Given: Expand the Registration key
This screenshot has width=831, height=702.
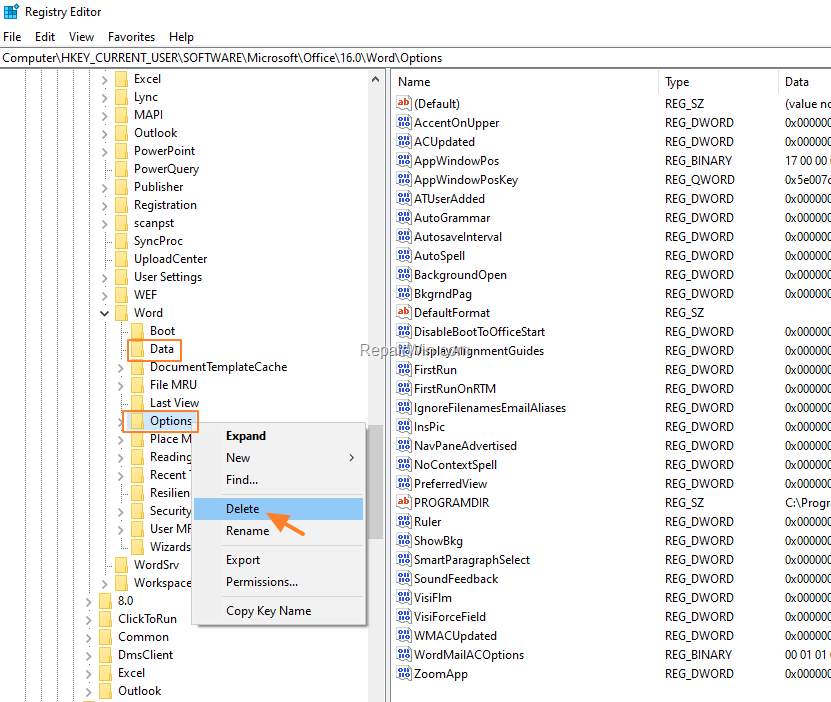Looking at the screenshot, I should [x=104, y=206].
